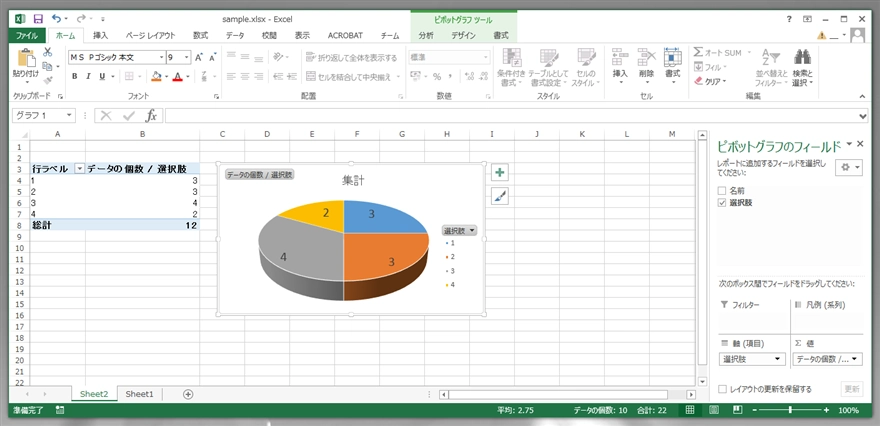Click the Cut scissors icon
Image resolution: width=880 pixels, height=426 pixels.
pyautogui.click(x=48, y=52)
